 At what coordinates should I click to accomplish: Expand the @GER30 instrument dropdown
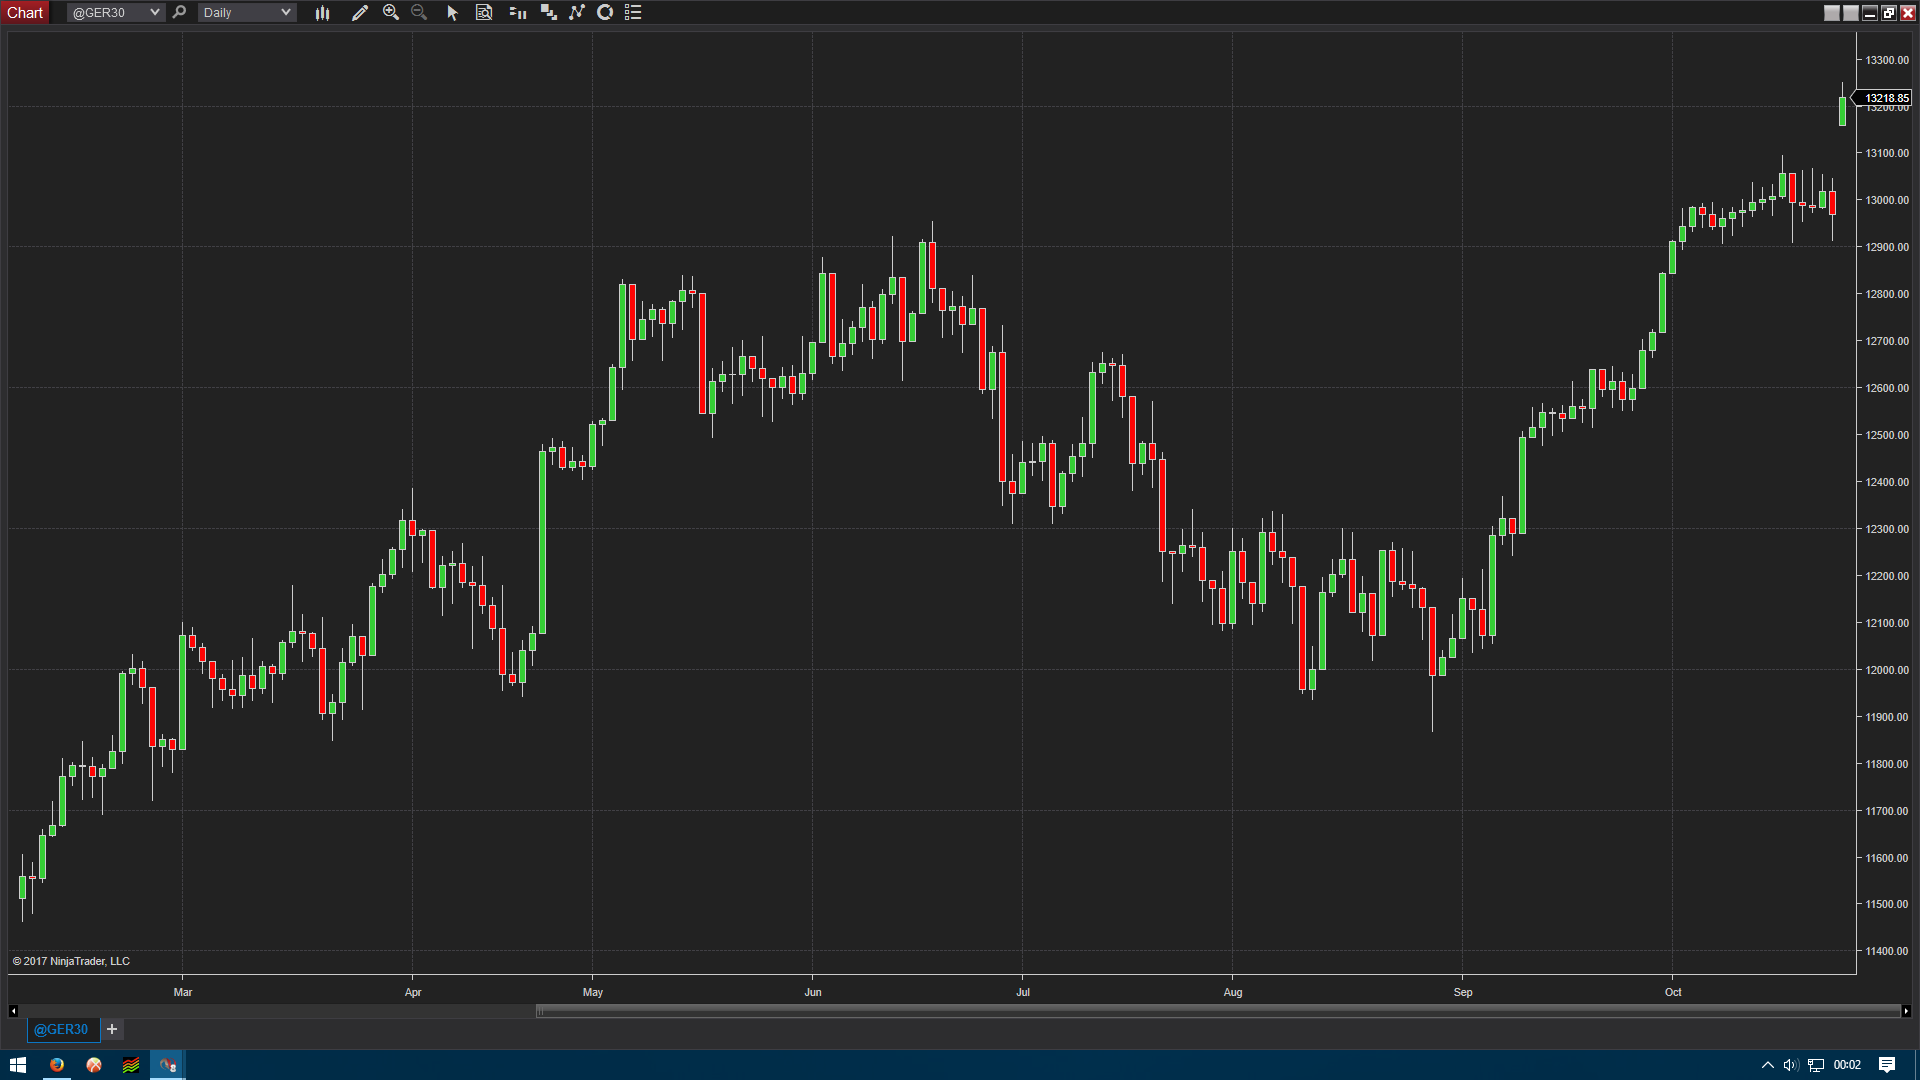pyautogui.click(x=154, y=13)
